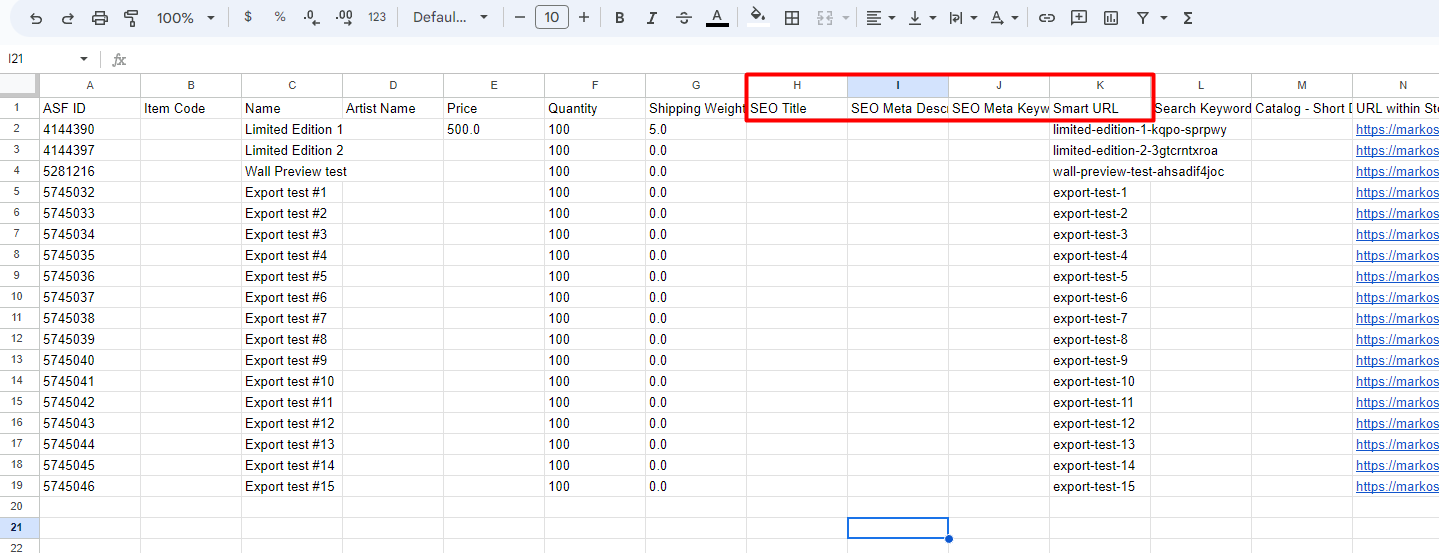Select column E header
This screenshot has height=553, width=1439.
point(494,85)
